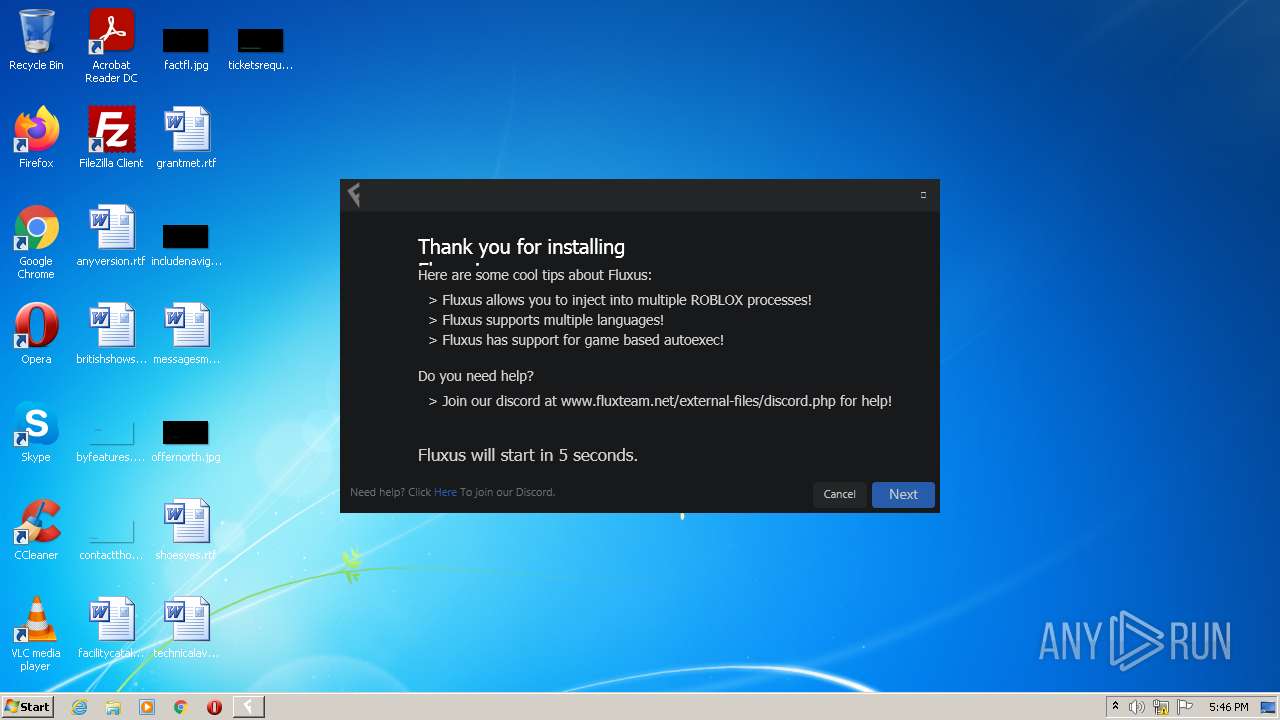Launch Firefox from desktop
This screenshot has height=720, width=1280.
pos(36,138)
